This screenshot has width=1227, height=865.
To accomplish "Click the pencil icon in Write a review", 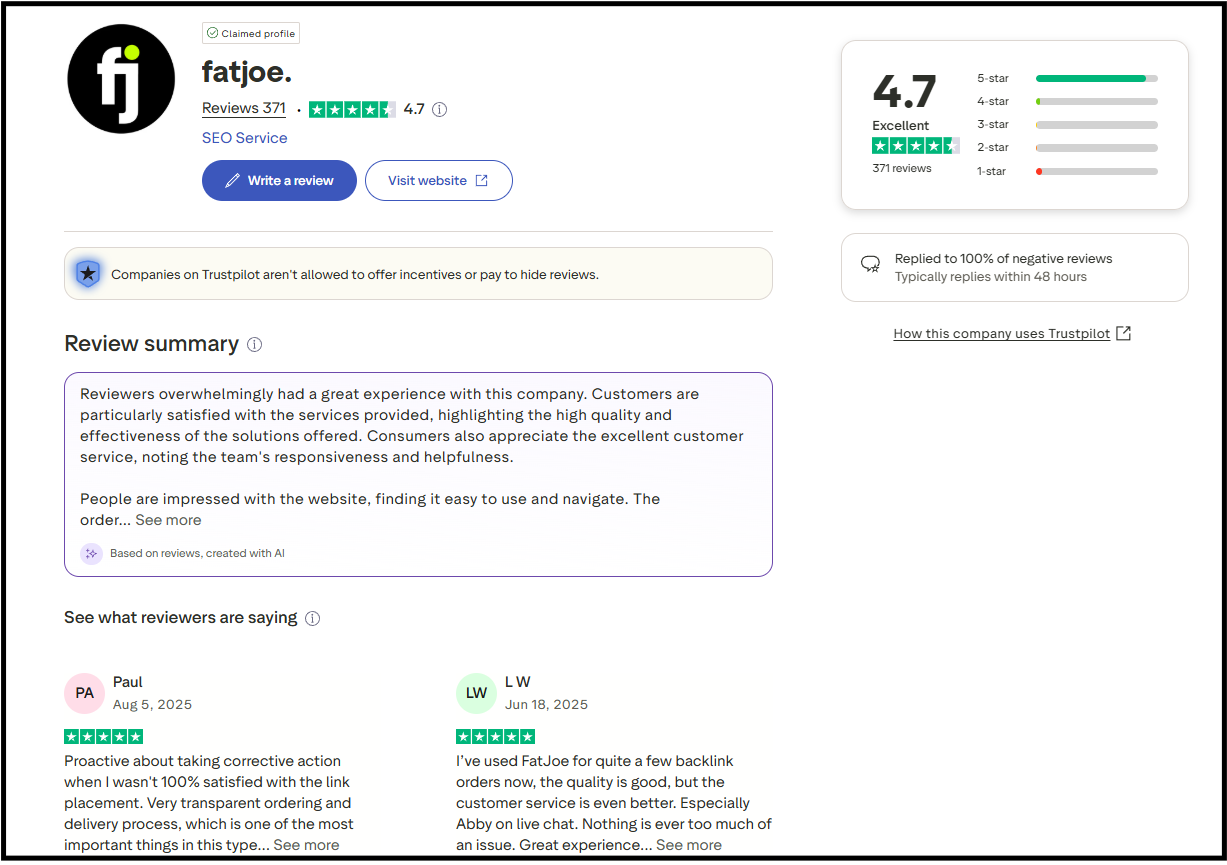I will tap(232, 181).
